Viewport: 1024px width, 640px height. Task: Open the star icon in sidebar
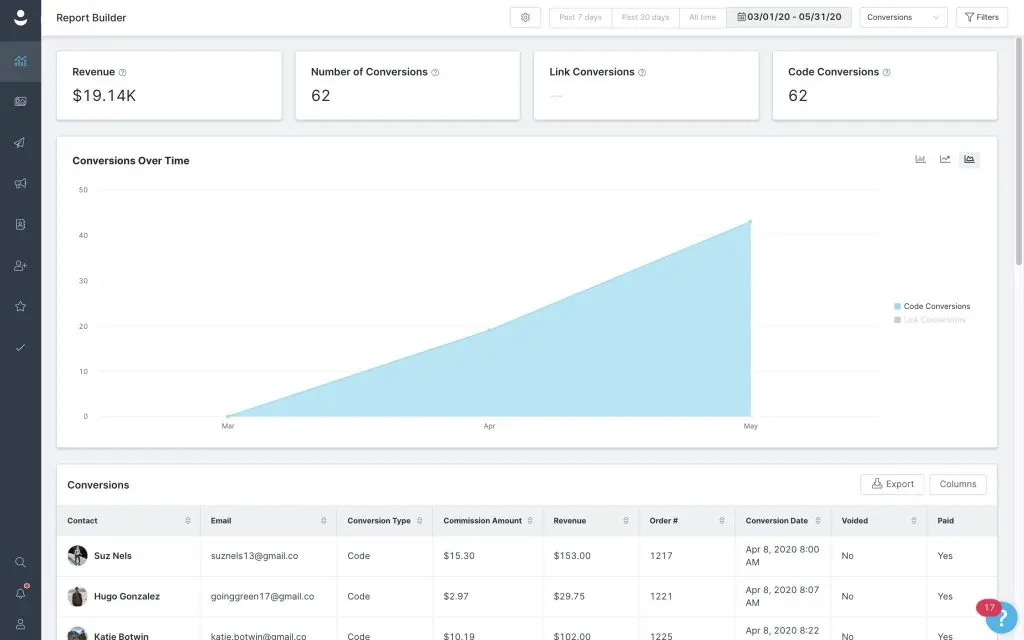(20, 306)
